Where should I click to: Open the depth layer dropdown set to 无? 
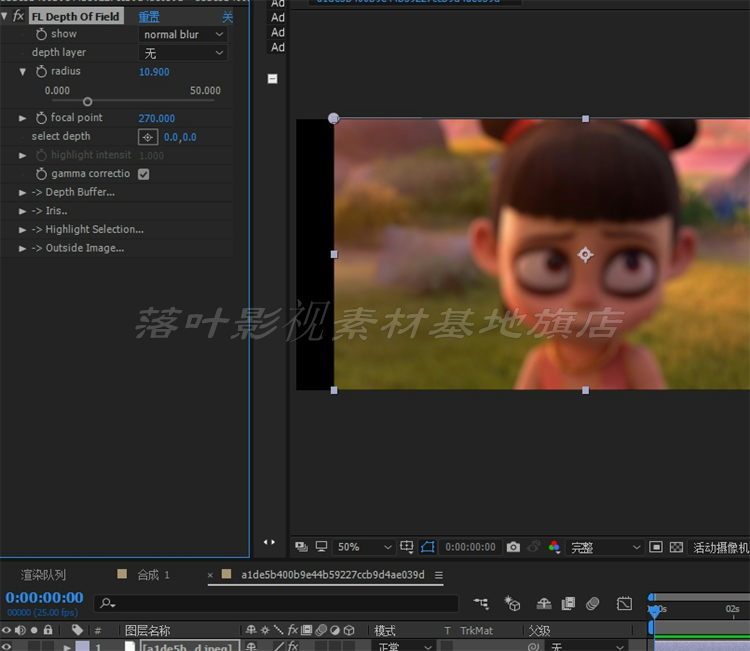click(183, 53)
